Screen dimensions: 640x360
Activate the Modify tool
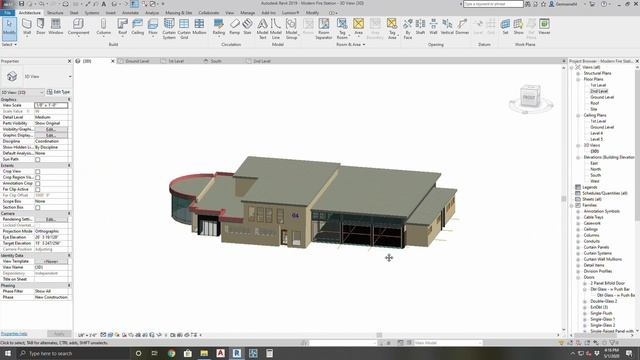click(9, 28)
